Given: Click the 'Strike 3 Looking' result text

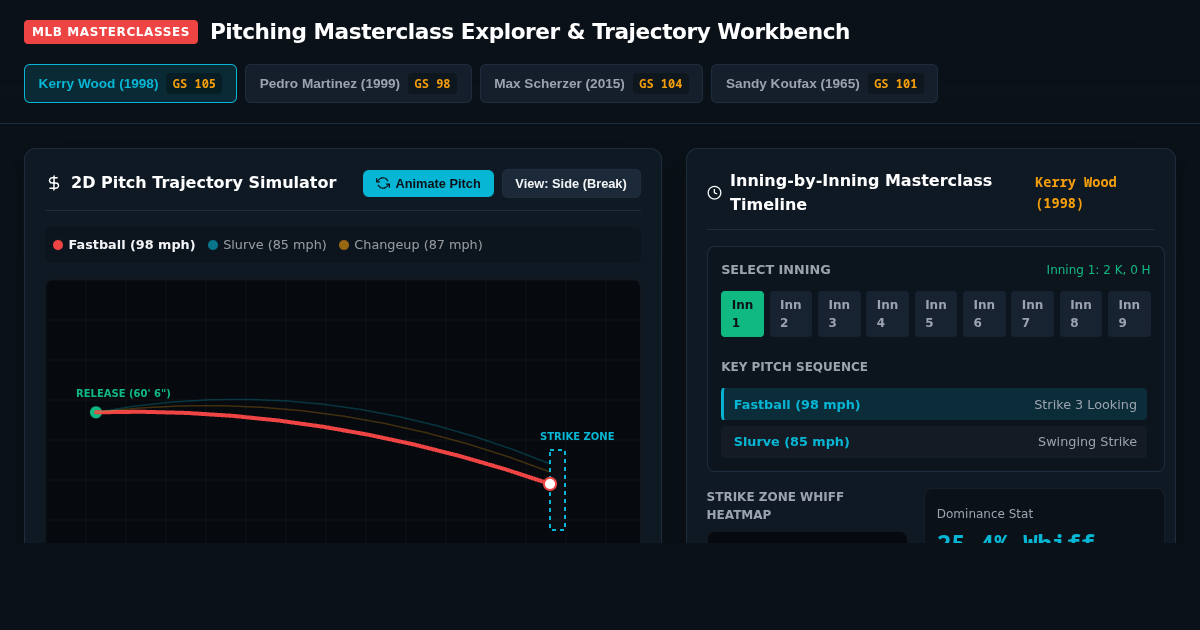Looking at the screenshot, I should [1085, 404].
